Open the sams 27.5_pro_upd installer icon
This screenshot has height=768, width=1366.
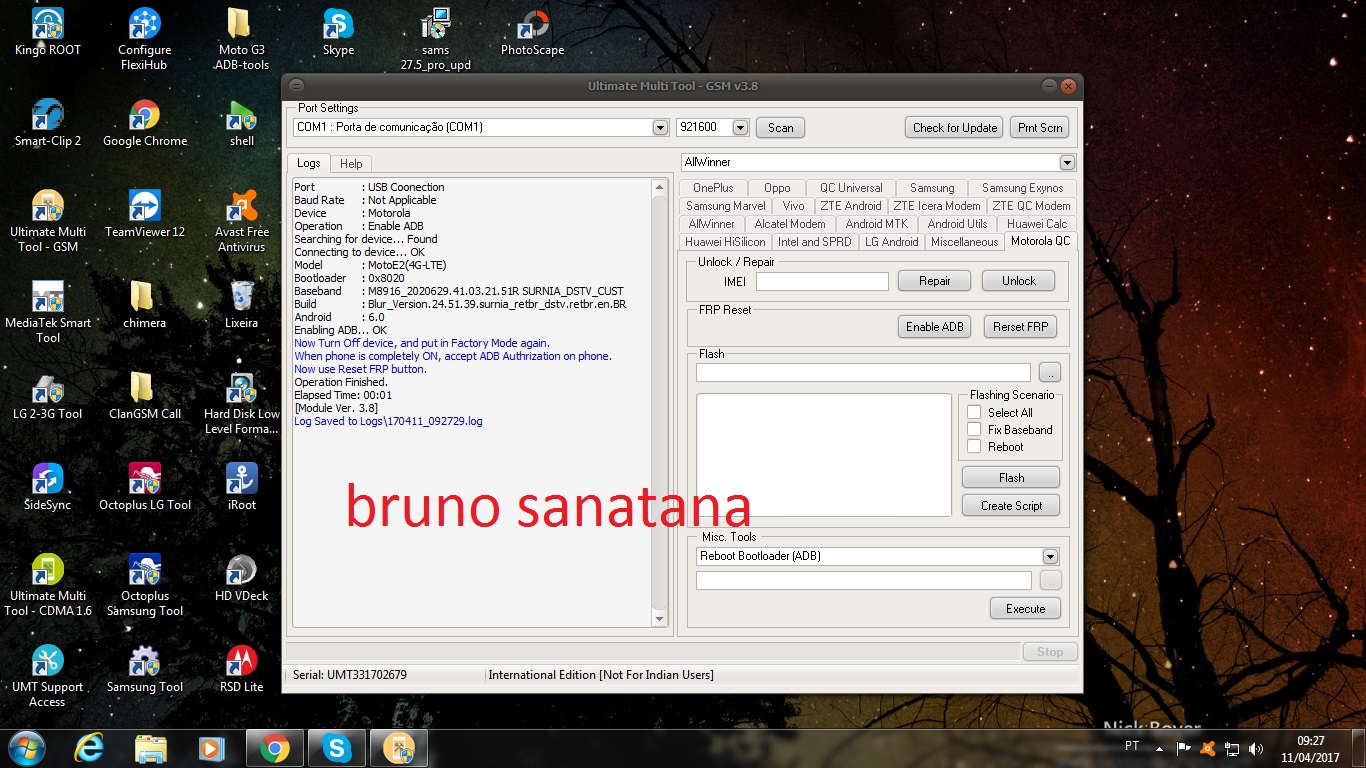pos(435,40)
